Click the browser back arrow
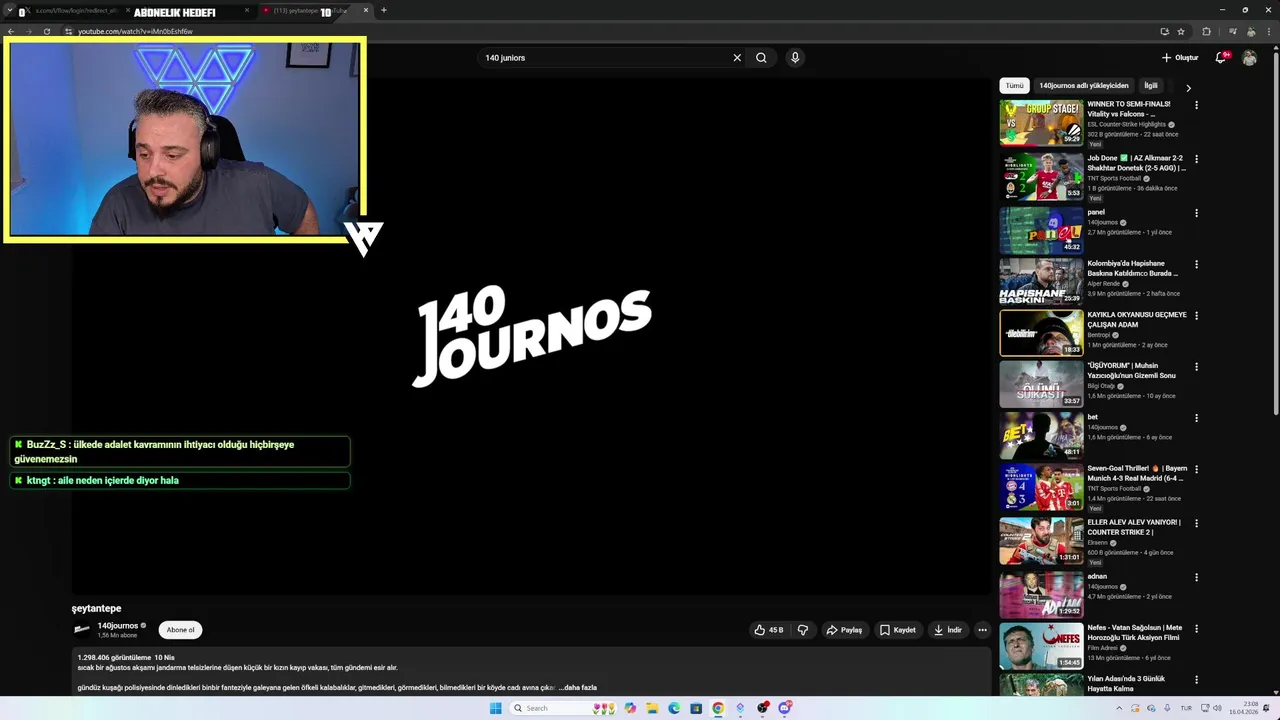The image size is (1280, 720). click(x=11, y=31)
